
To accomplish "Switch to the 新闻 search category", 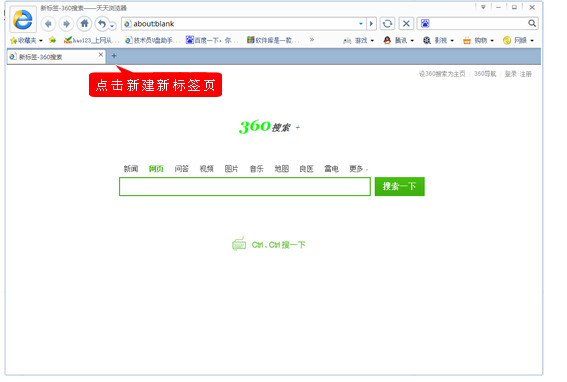I will pos(131,169).
